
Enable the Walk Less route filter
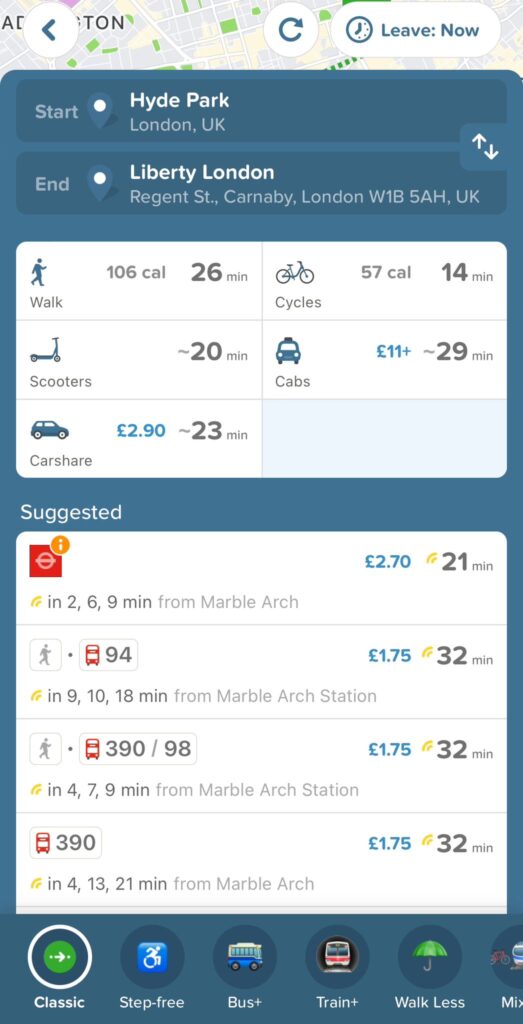[x=430, y=967]
